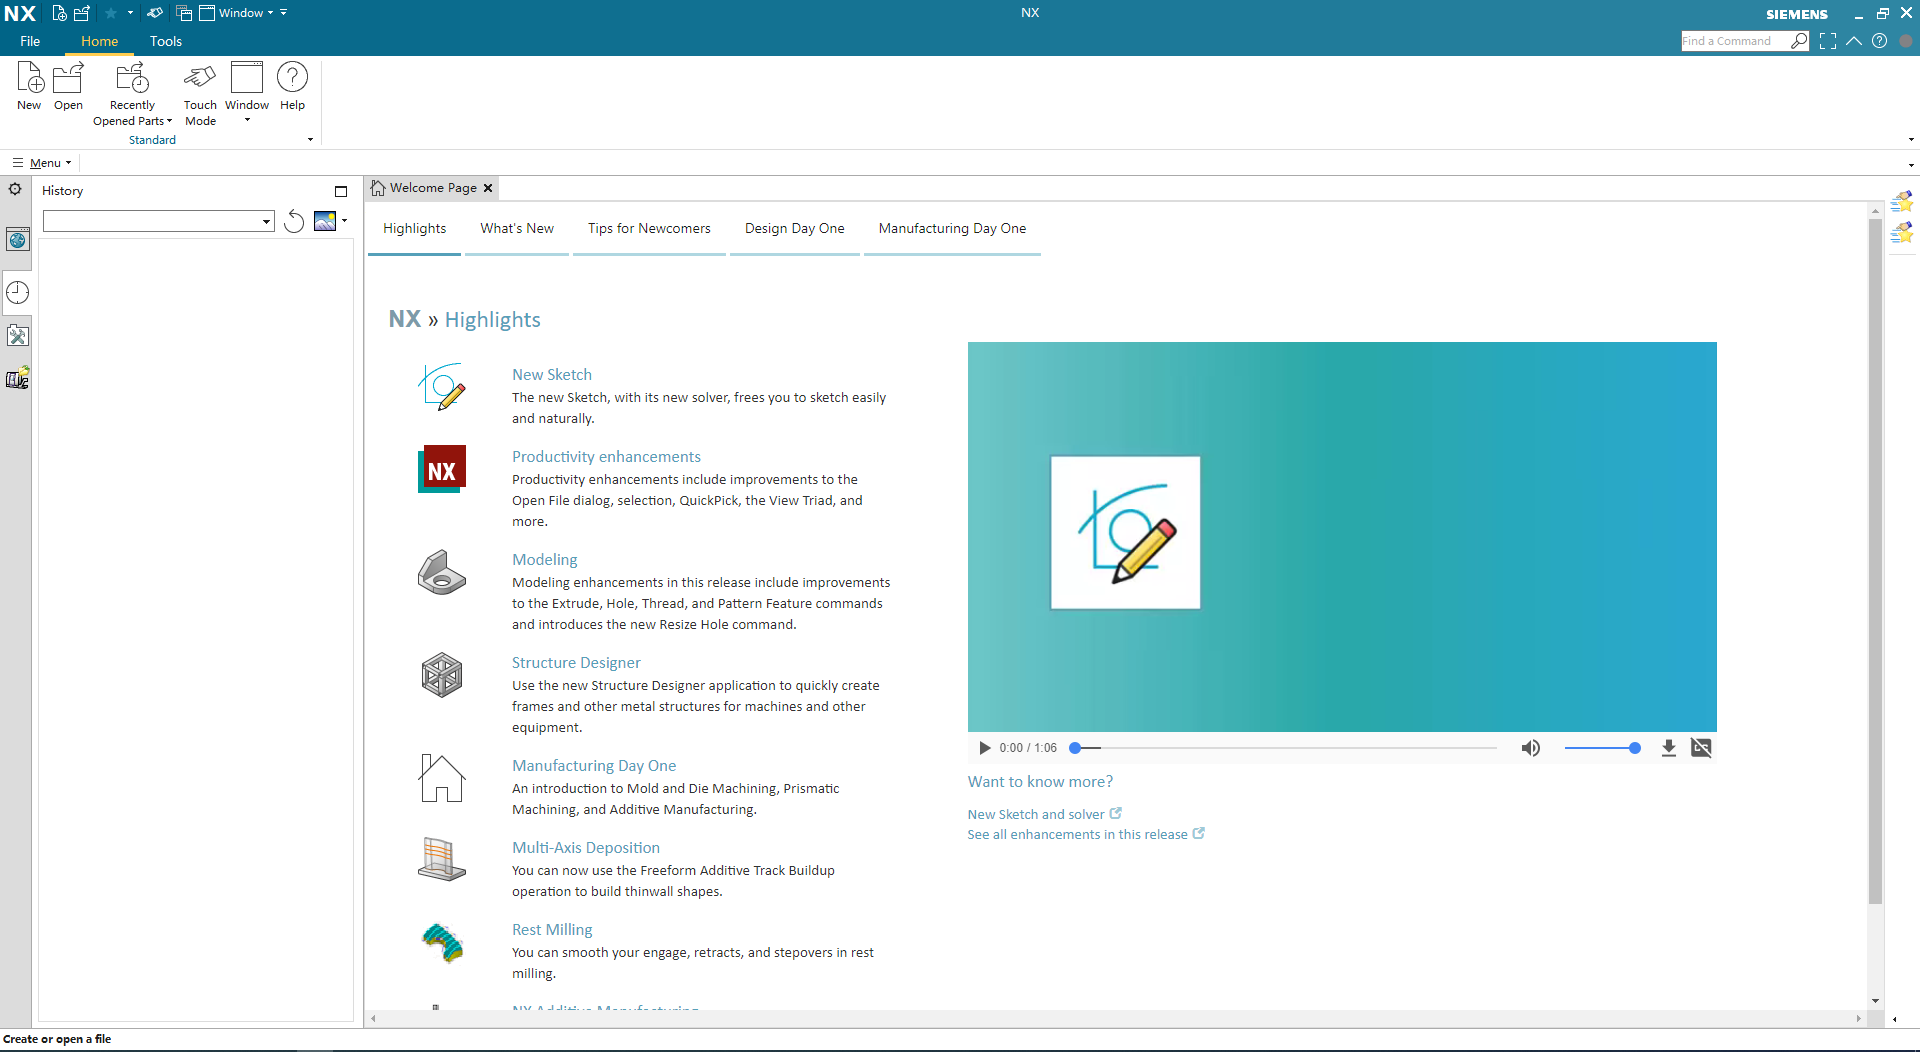Download the highlights video
1920x1052 pixels.
coord(1668,748)
